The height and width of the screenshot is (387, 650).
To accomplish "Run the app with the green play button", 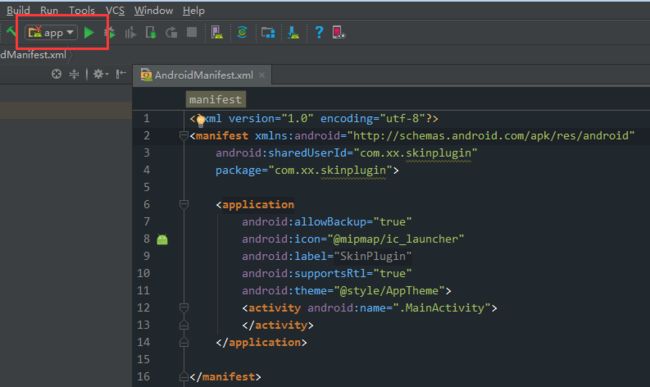I will click(89, 32).
